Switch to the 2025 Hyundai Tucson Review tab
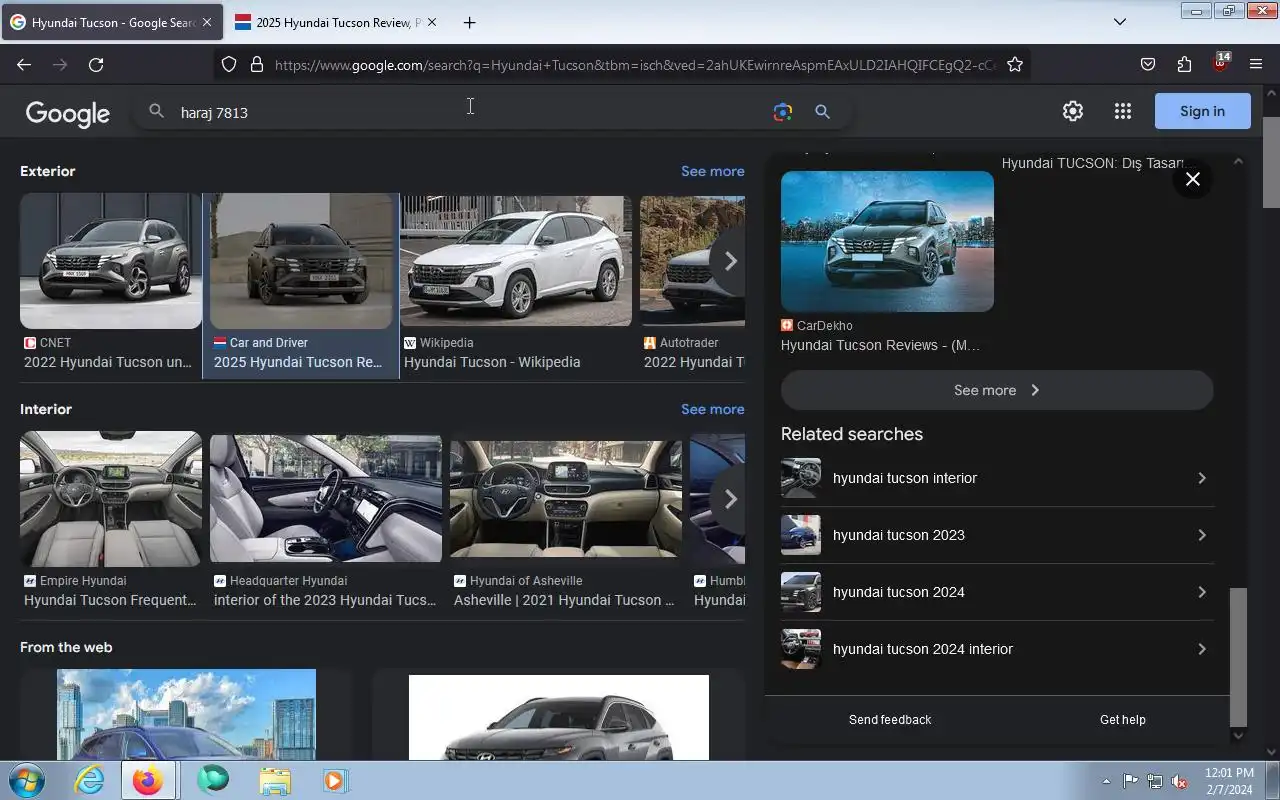The image size is (1280, 800). coord(334,22)
